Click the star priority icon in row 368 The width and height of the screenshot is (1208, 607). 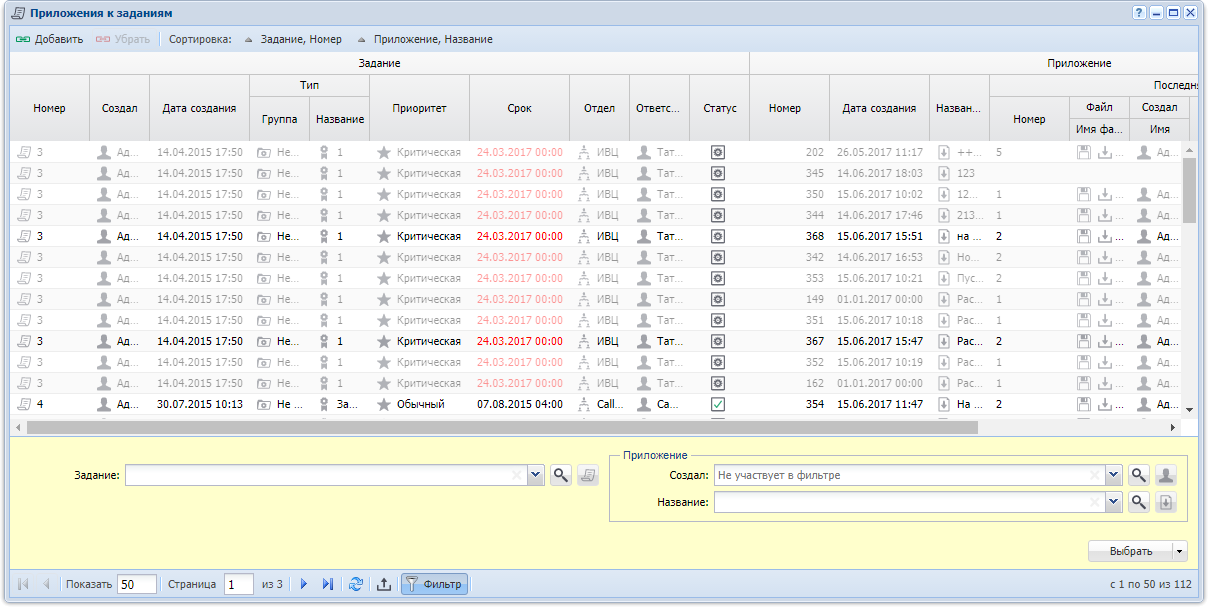(383, 236)
